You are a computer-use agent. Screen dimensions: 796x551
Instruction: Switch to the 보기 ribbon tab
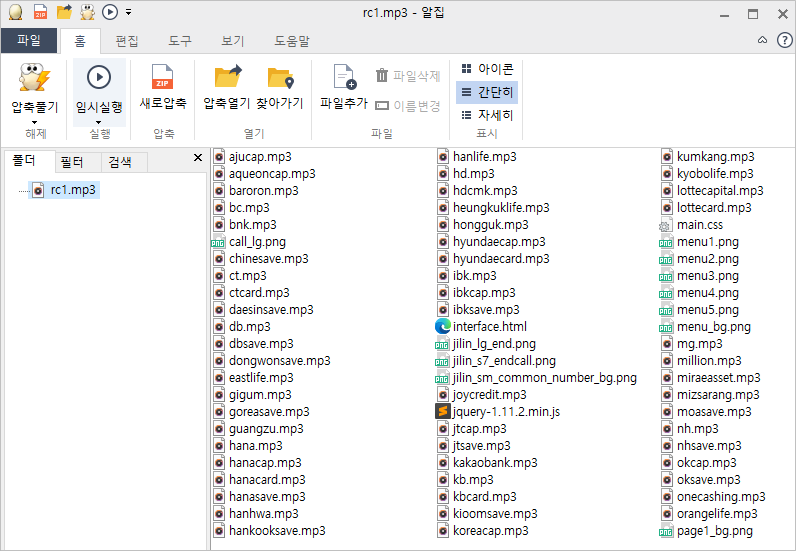[x=233, y=41]
